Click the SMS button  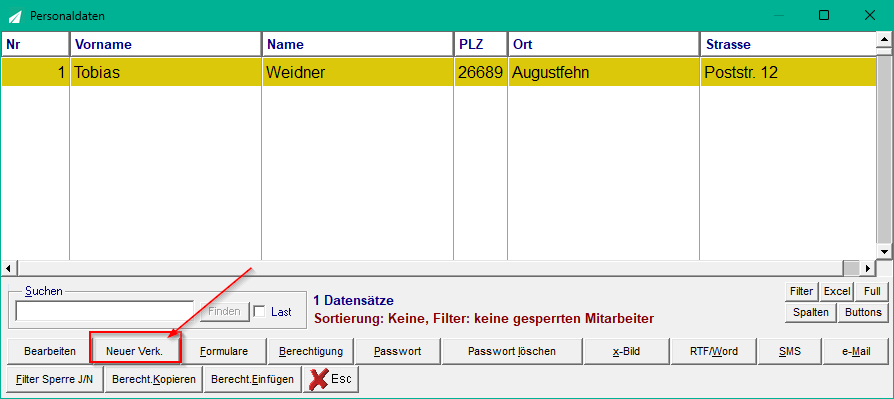pos(790,351)
